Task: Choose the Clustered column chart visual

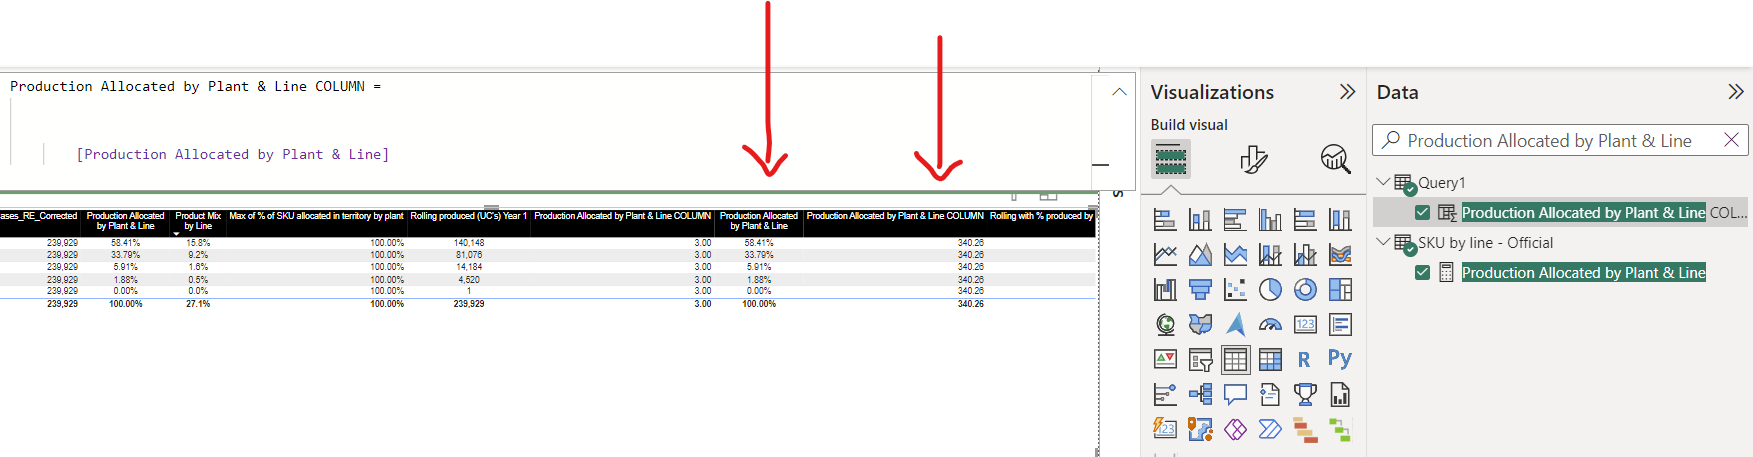Action: (x=1270, y=219)
